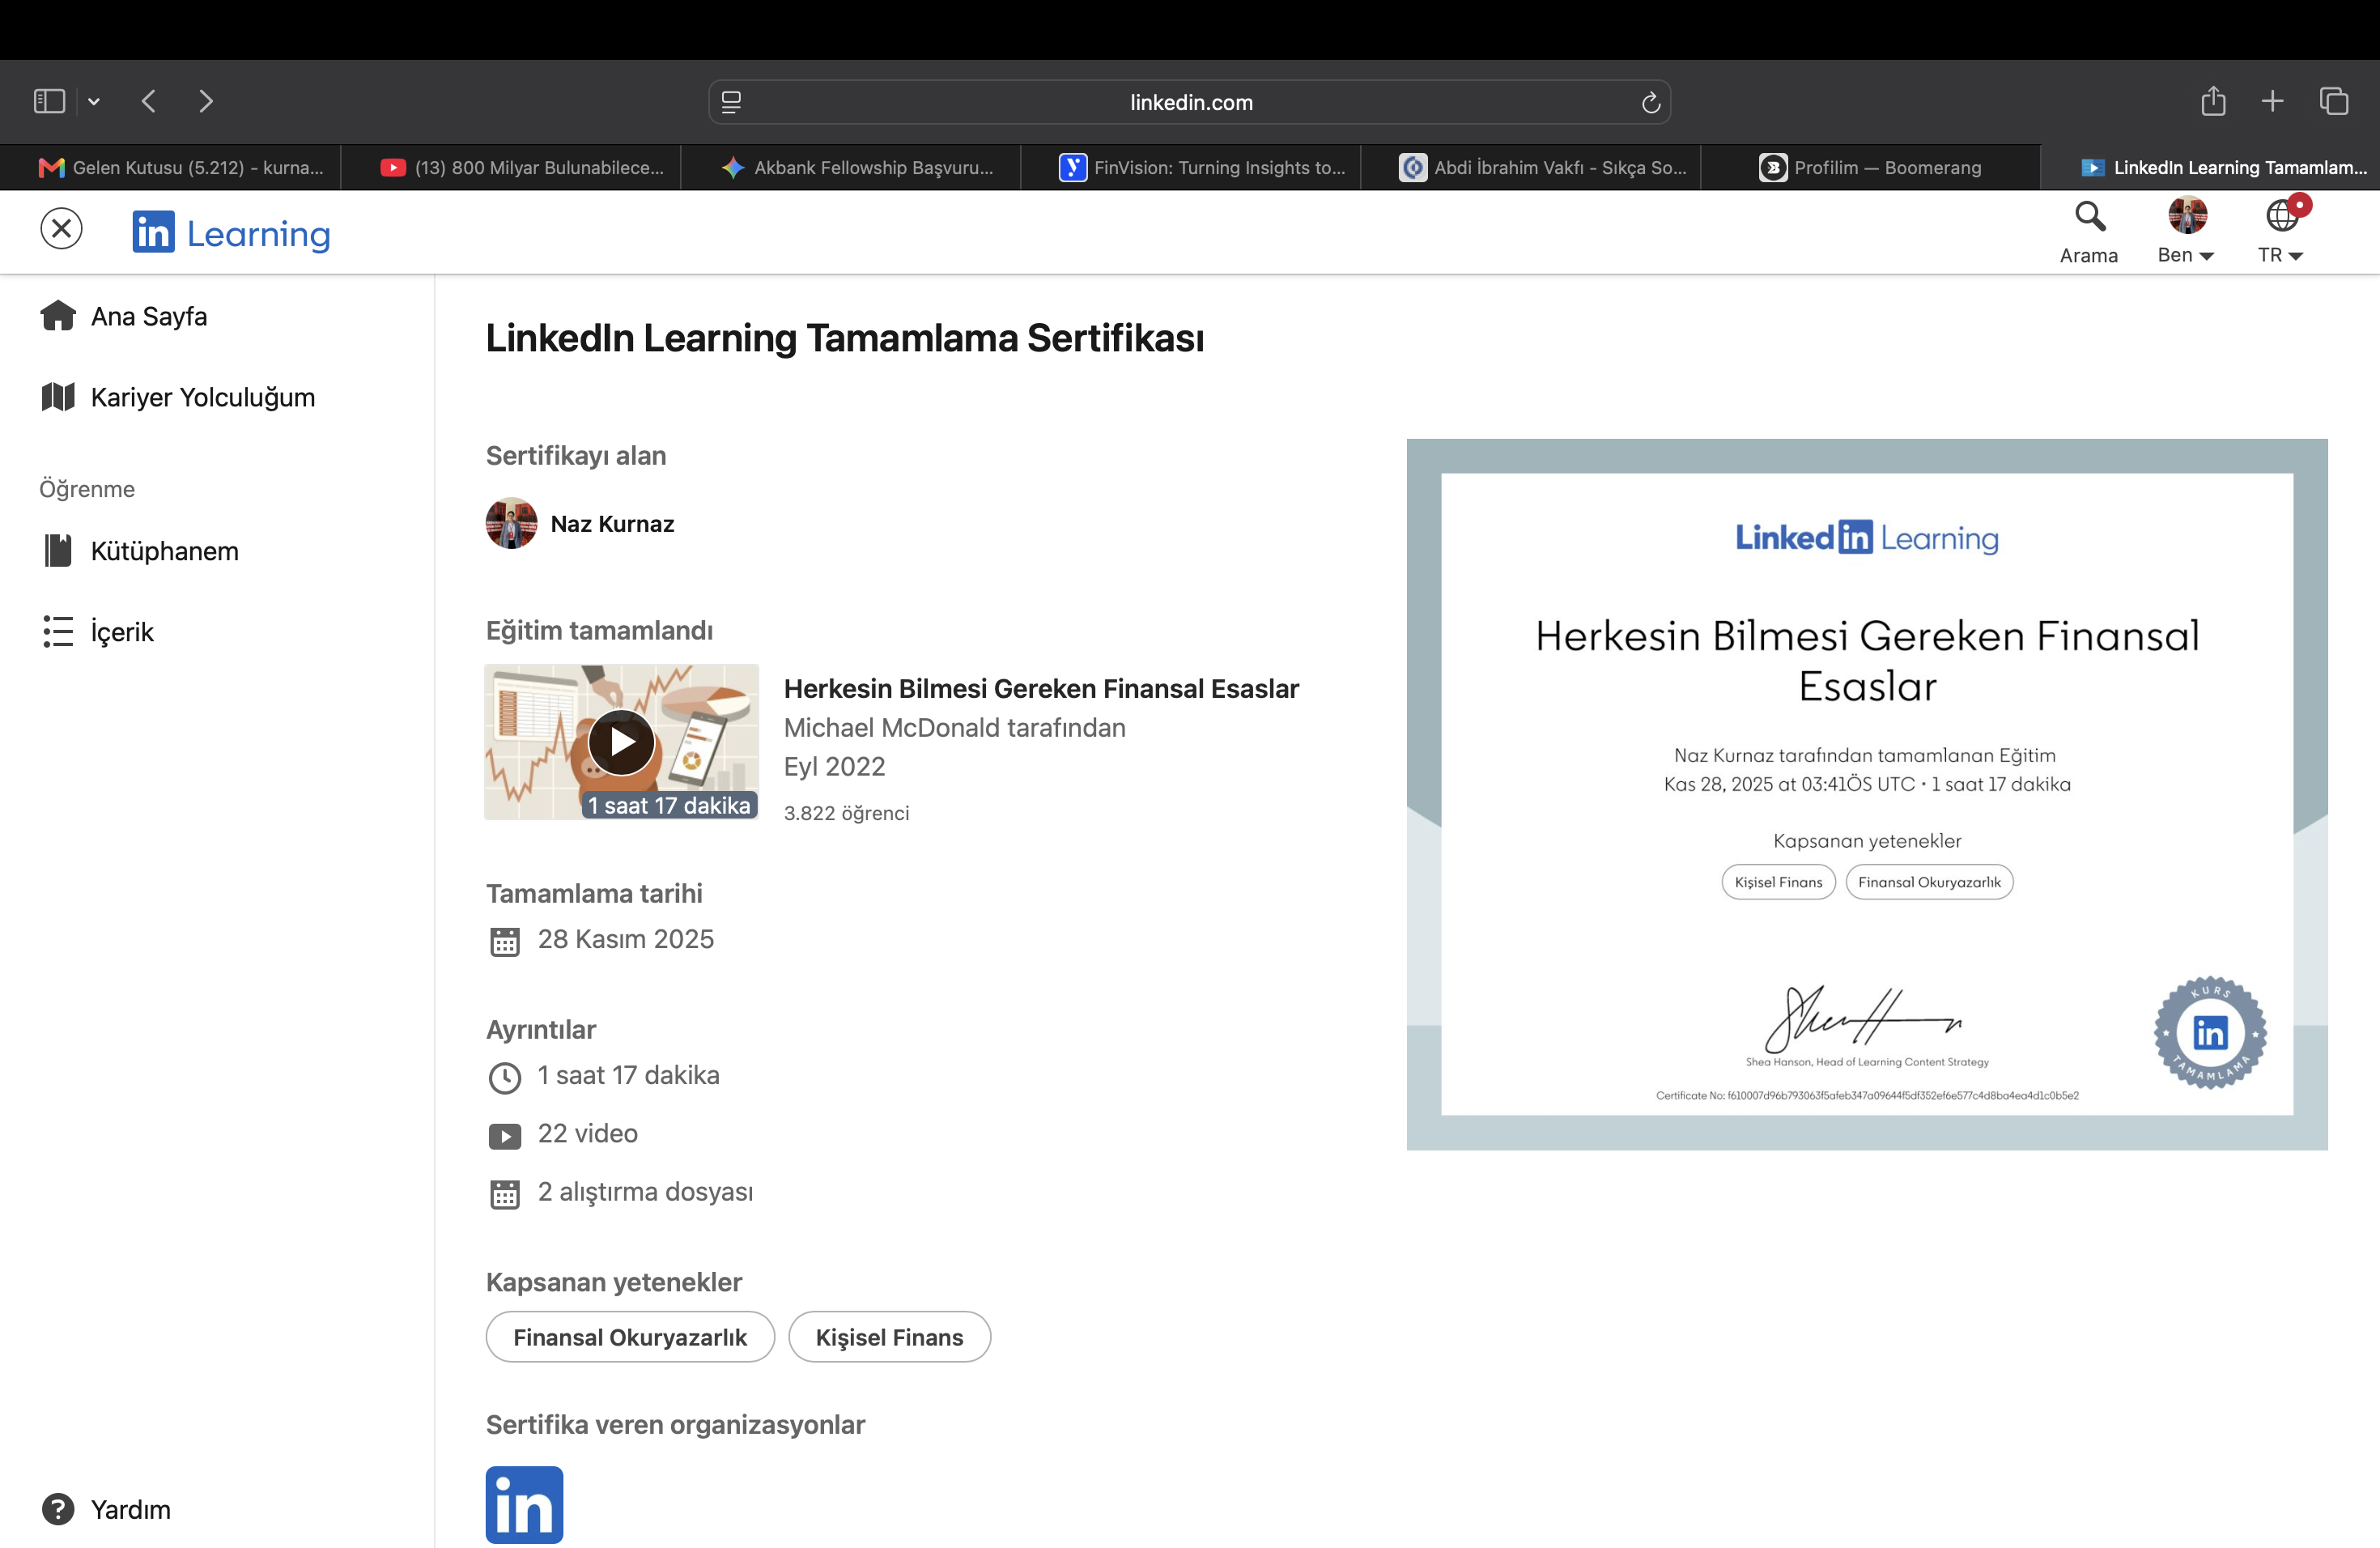This screenshot has width=2380, height=1548.
Task: Open the Arama search icon
Action: [x=2088, y=232]
